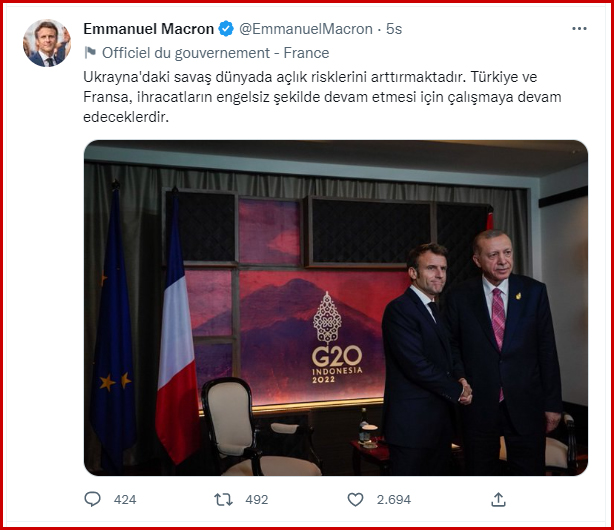Click the 2.694 likes count
This screenshot has width=614, height=530.
(393, 499)
